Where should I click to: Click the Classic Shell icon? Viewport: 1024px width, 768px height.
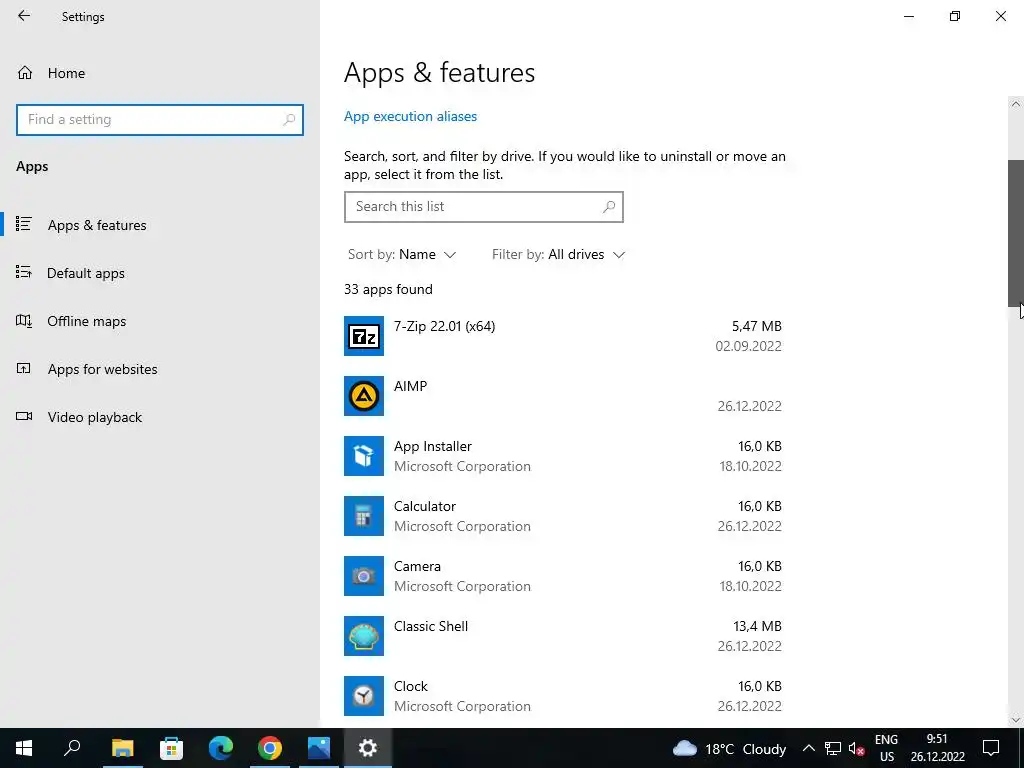pos(364,636)
